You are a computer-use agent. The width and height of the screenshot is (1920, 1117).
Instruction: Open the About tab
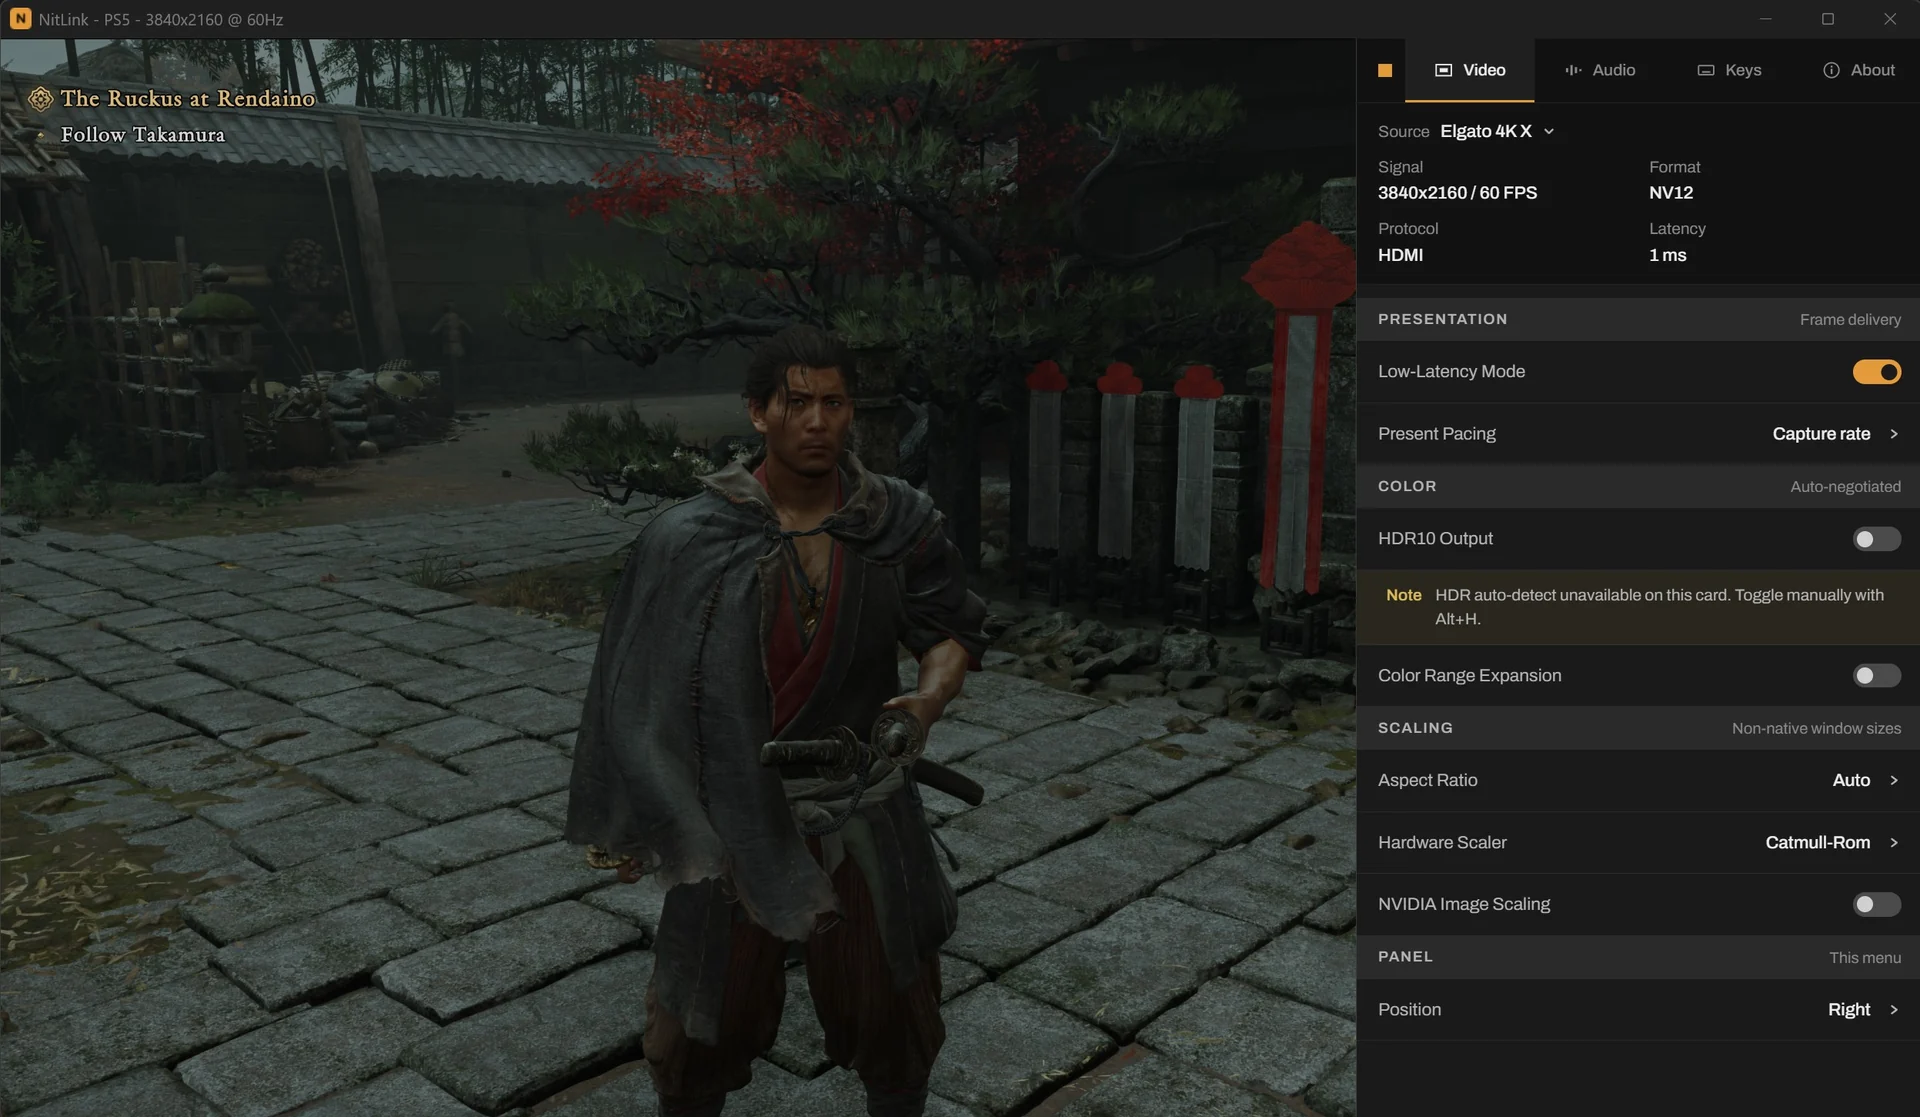[1858, 70]
